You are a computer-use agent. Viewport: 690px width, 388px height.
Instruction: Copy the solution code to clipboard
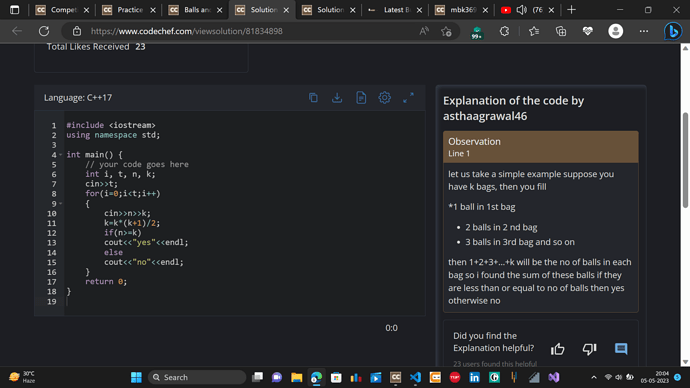point(313,98)
